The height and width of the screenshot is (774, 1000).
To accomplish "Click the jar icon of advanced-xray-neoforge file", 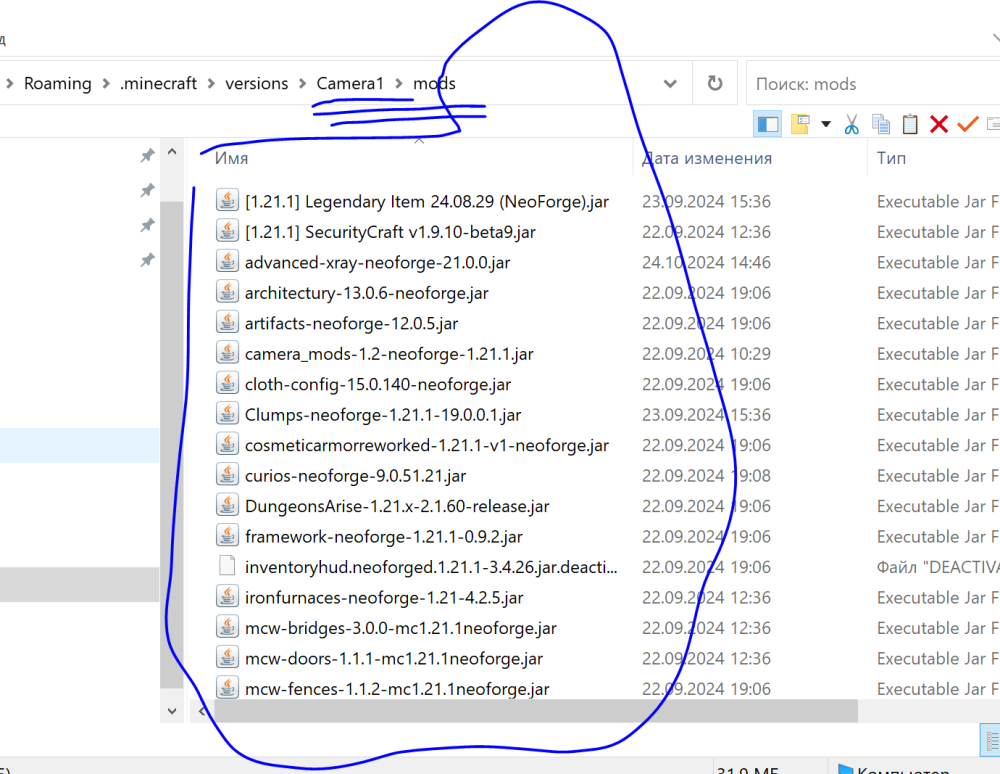I will coord(227,262).
